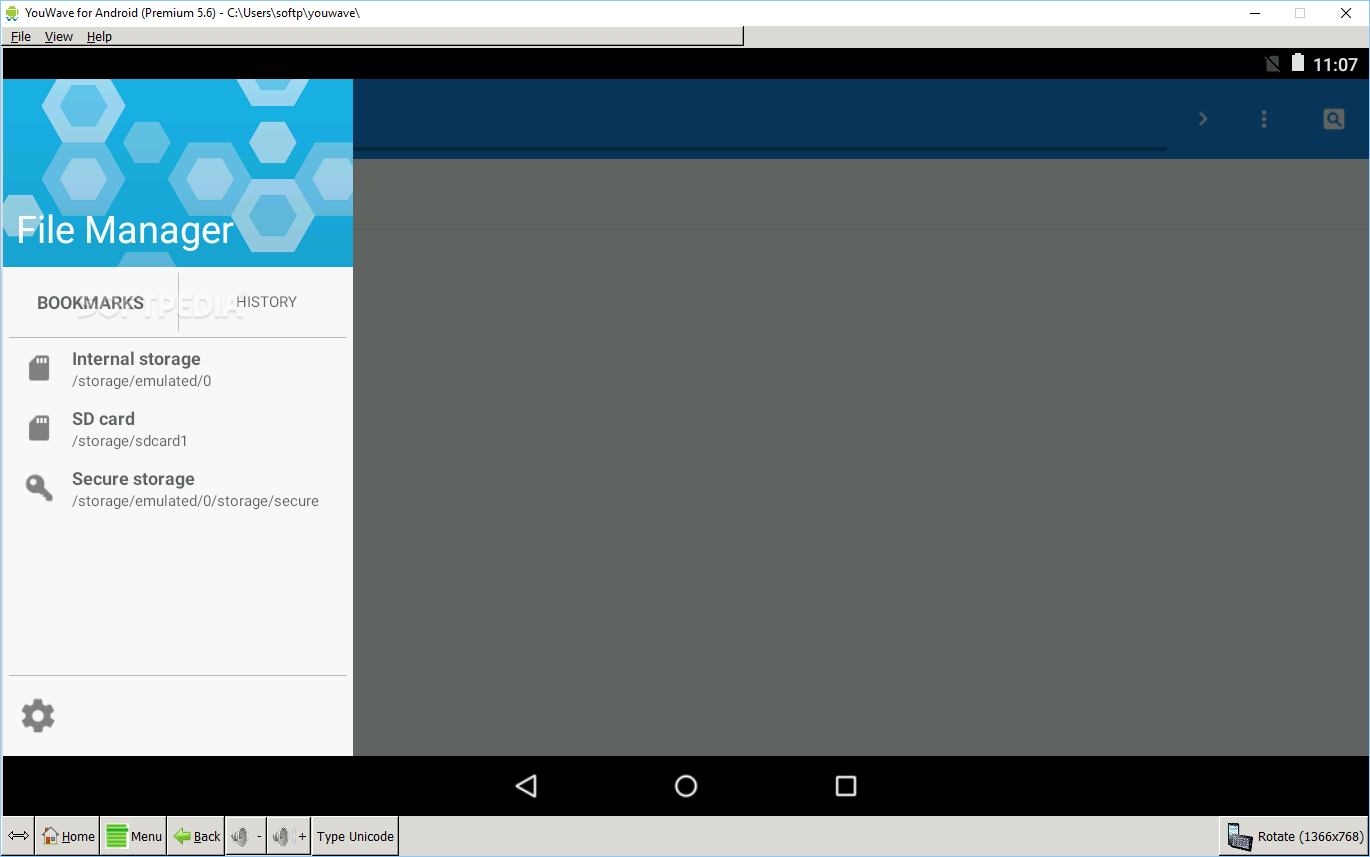Open the search icon in app bar
1370x857 pixels.
pos(1334,119)
